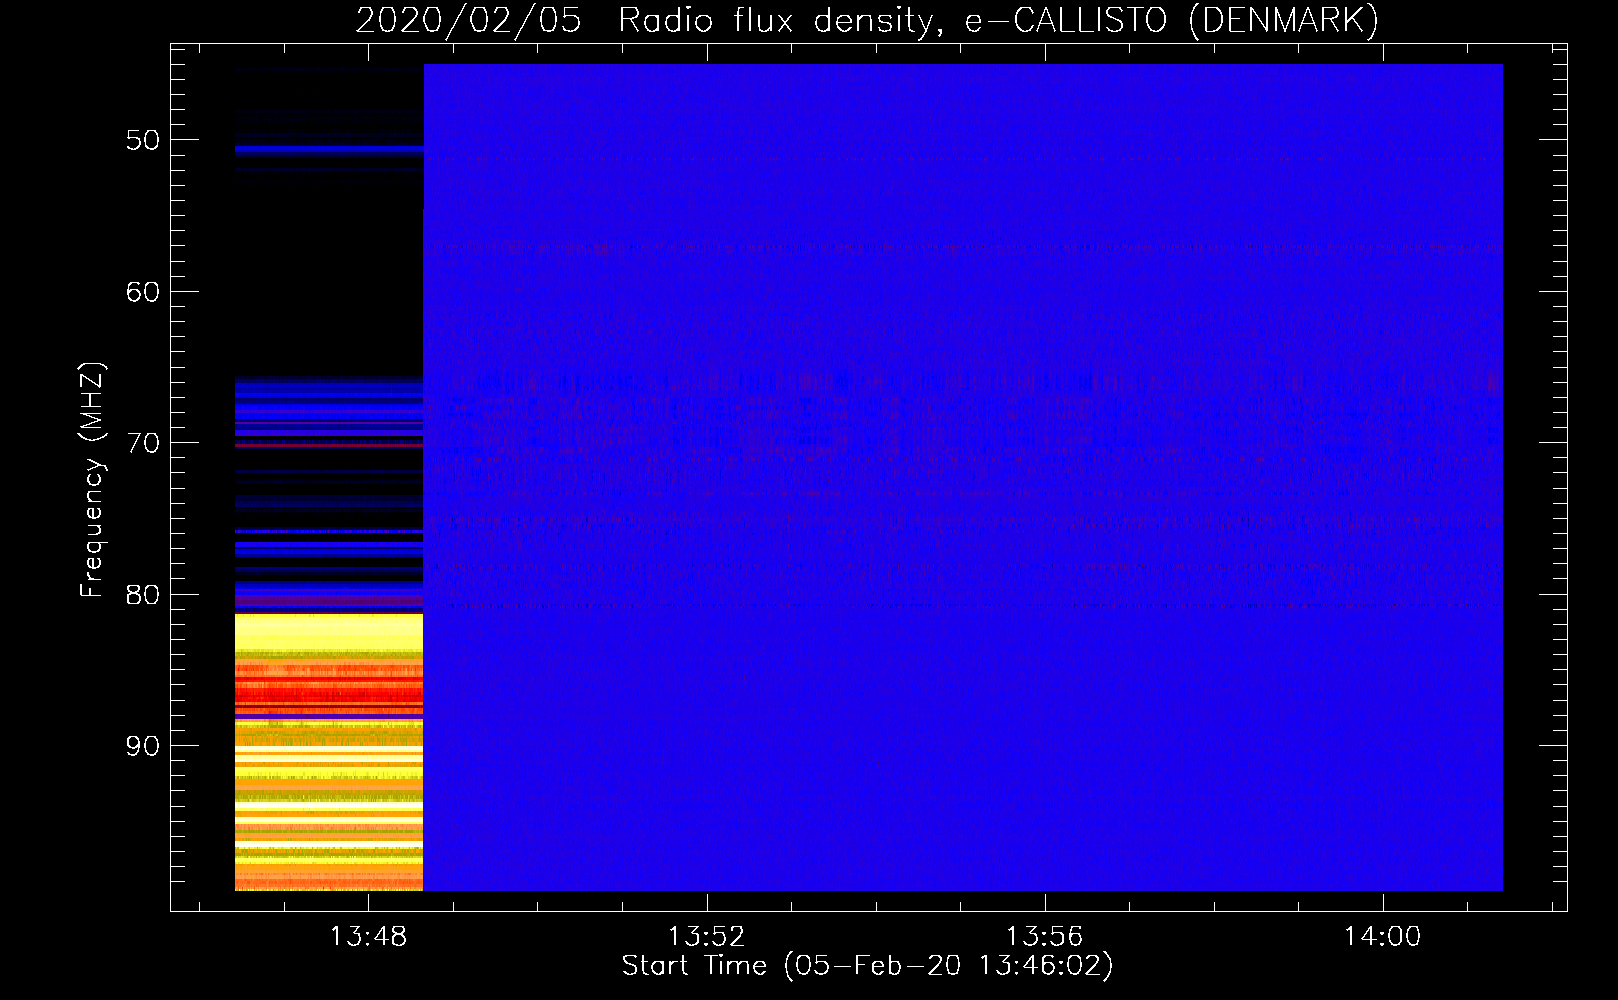Click the 'Frequency (MHZ)' y-axis label
Screen dimensions: 1618x1000
92,480
